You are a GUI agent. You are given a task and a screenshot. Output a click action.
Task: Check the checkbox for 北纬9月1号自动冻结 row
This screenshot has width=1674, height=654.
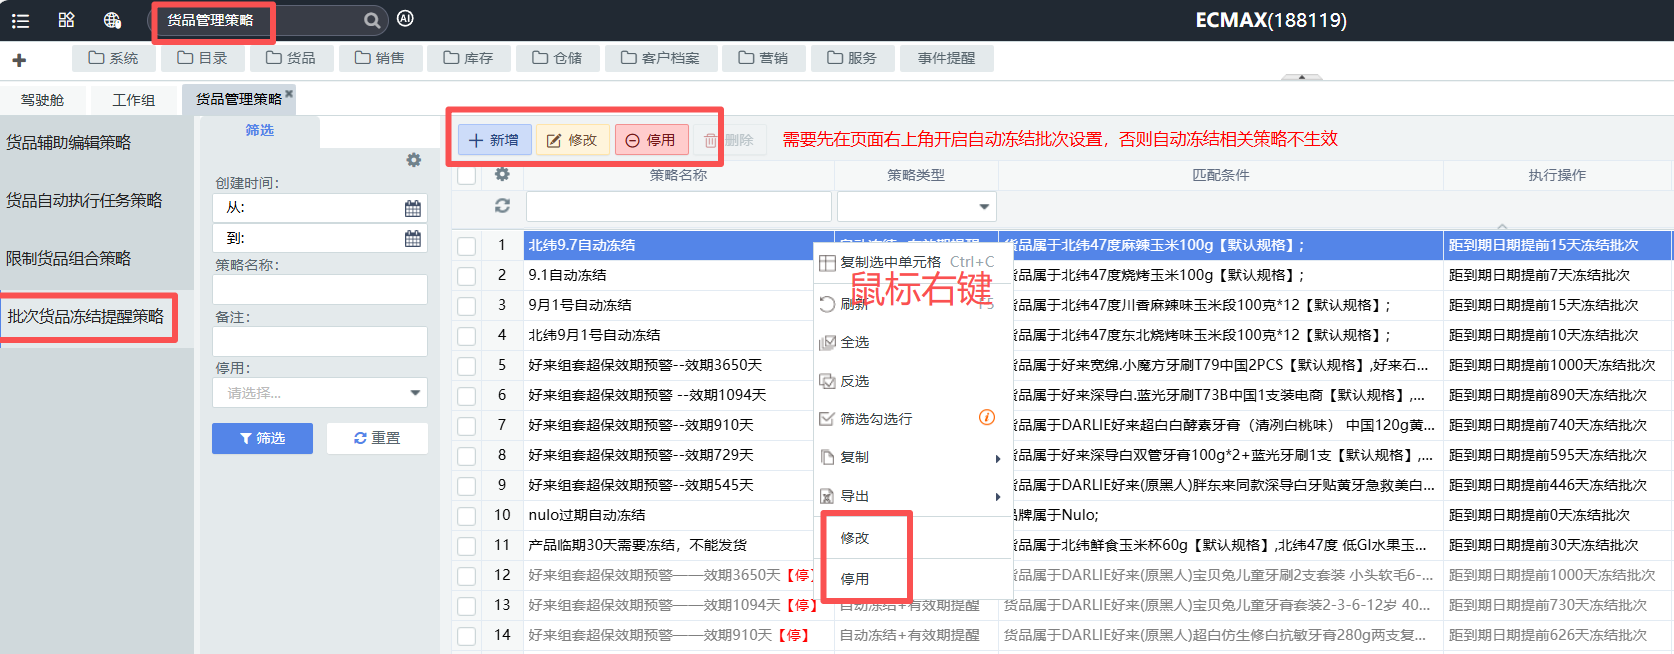[x=466, y=335]
